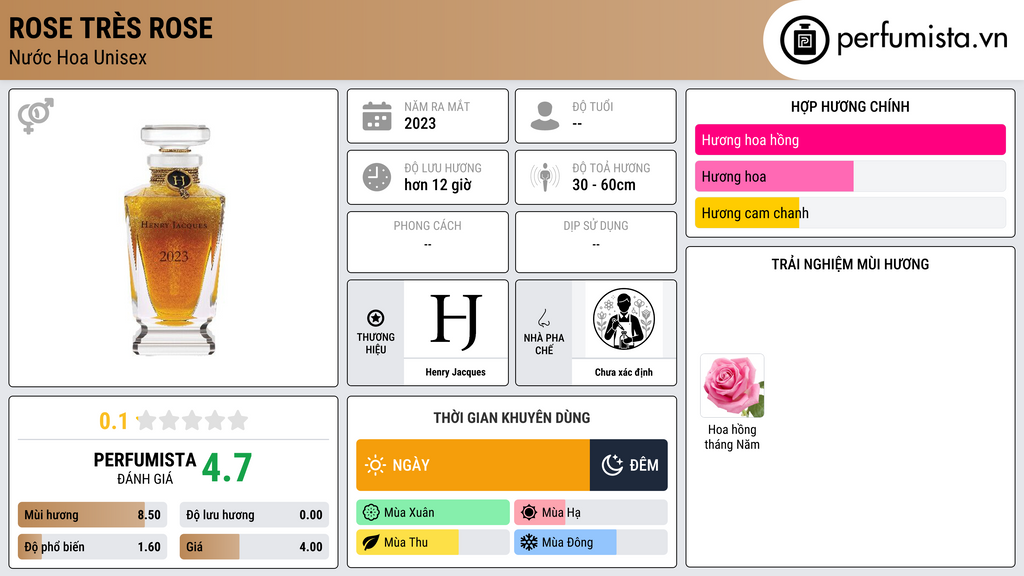The height and width of the screenshot is (576, 1024).
Task: Click the PERFUMISTA ĐÁNH GIÁ label
Action: [x=145, y=468]
